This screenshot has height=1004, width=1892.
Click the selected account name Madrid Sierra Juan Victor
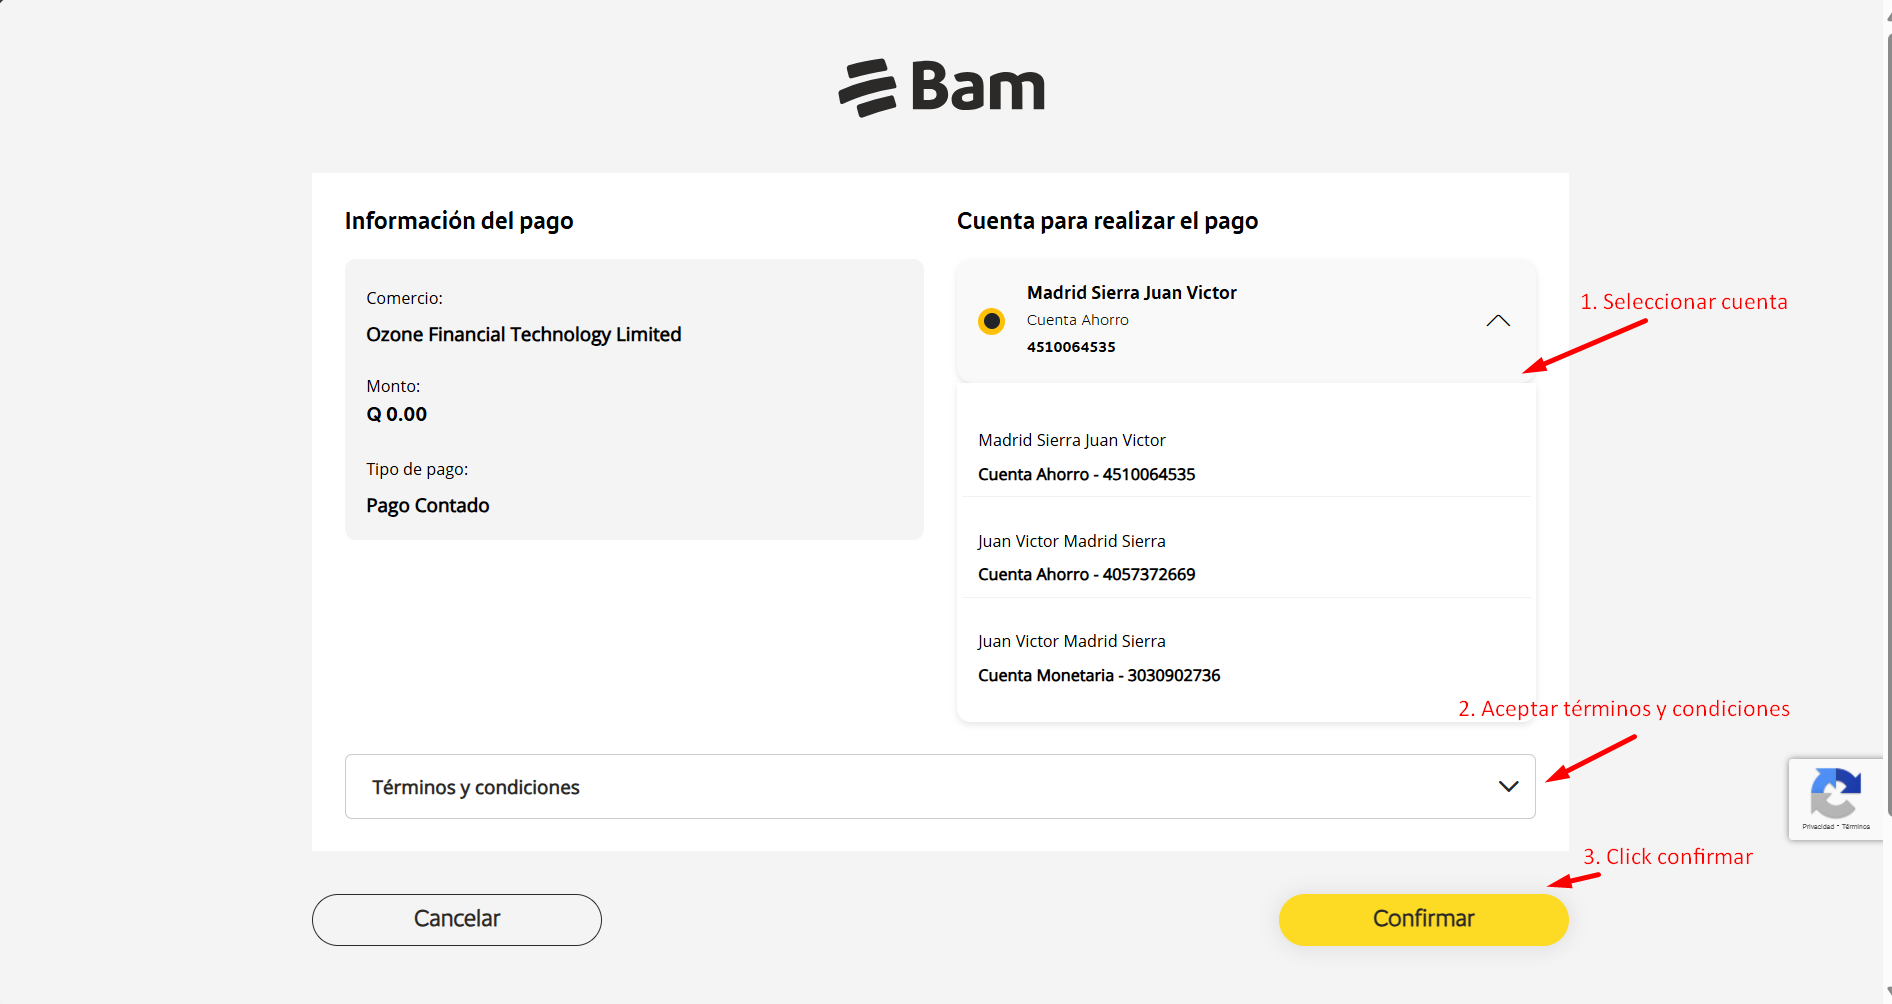click(x=1131, y=293)
